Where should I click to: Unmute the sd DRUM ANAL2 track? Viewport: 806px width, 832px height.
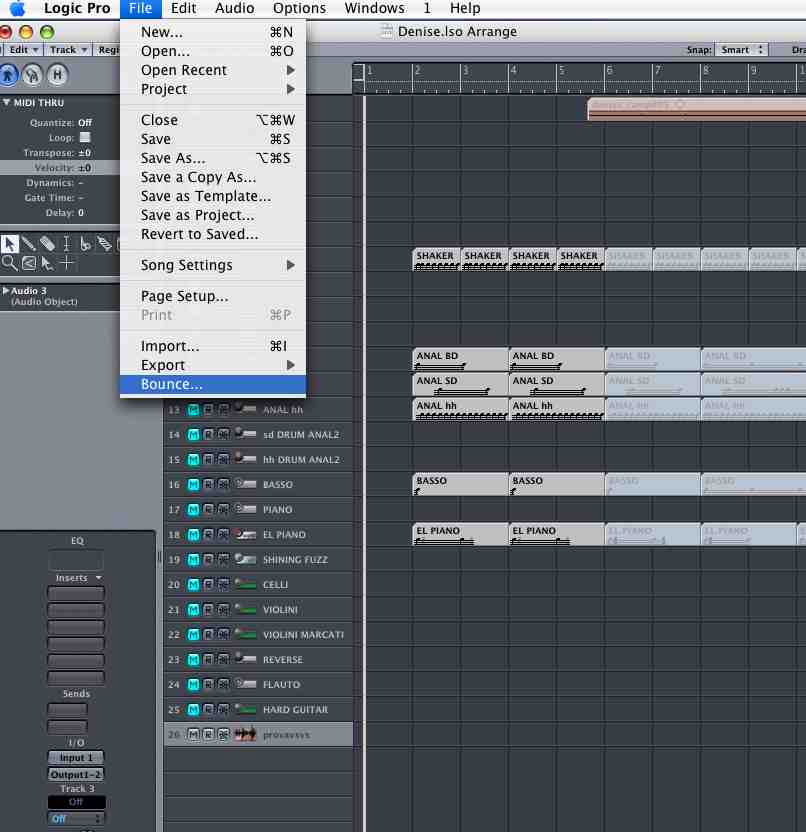pyautogui.click(x=193, y=435)
